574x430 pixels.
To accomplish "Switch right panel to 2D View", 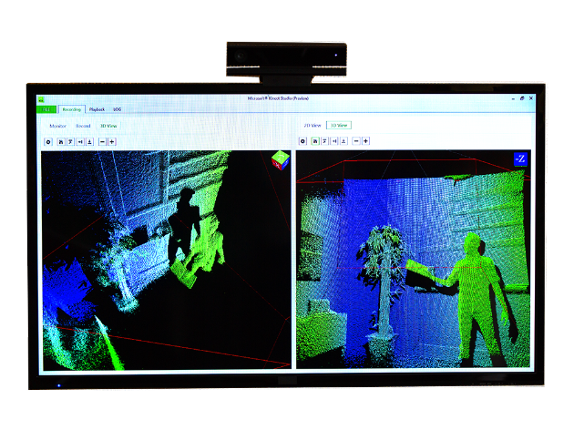I will click(312, 125).
